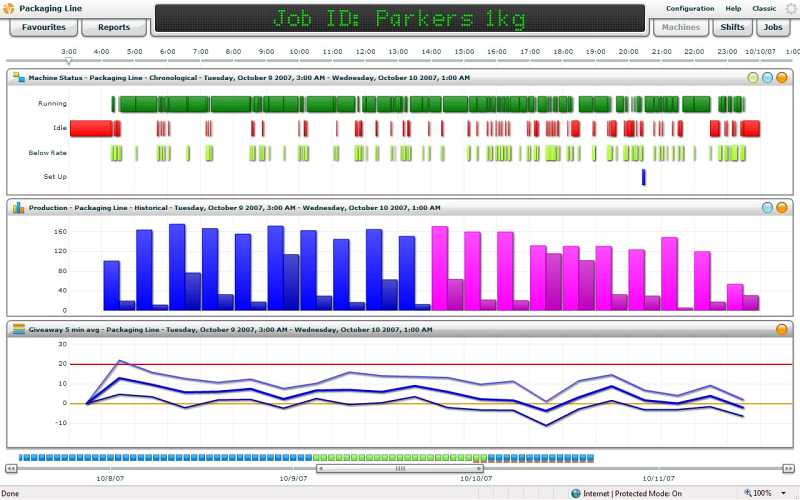Screen dimensions: 800x500
Task: Open the Configuration menu
Action: (690, 9)
